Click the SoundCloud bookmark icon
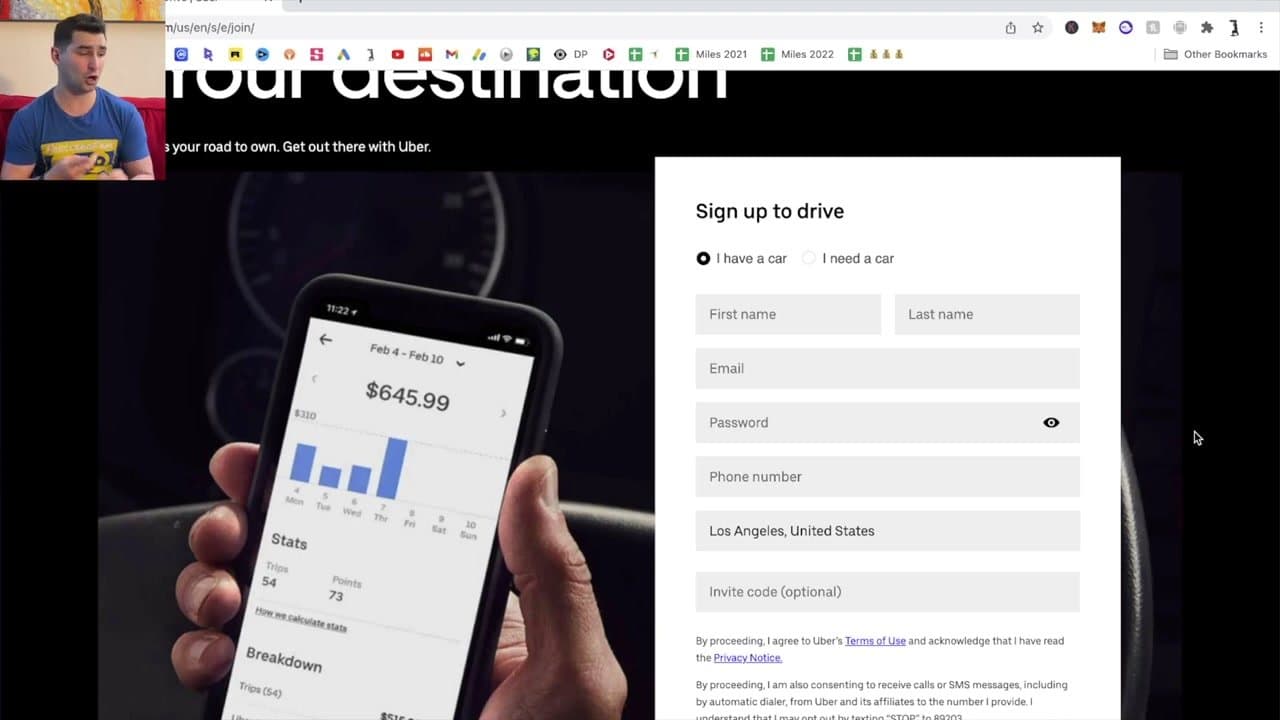Image resolution: width=1280 pixels, height=720 pixels. click(424, 54)
